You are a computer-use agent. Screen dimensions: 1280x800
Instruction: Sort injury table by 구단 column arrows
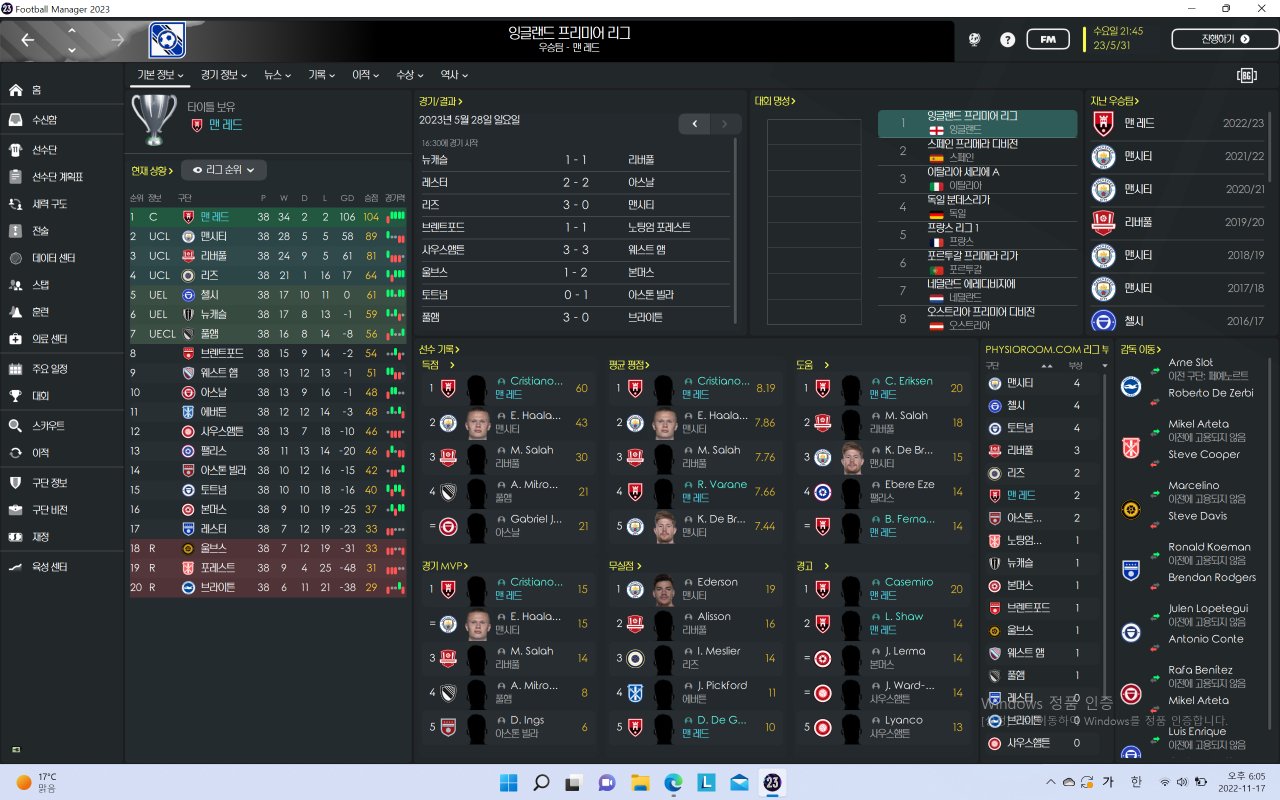pyautogui.click(x=1046, y=366)
